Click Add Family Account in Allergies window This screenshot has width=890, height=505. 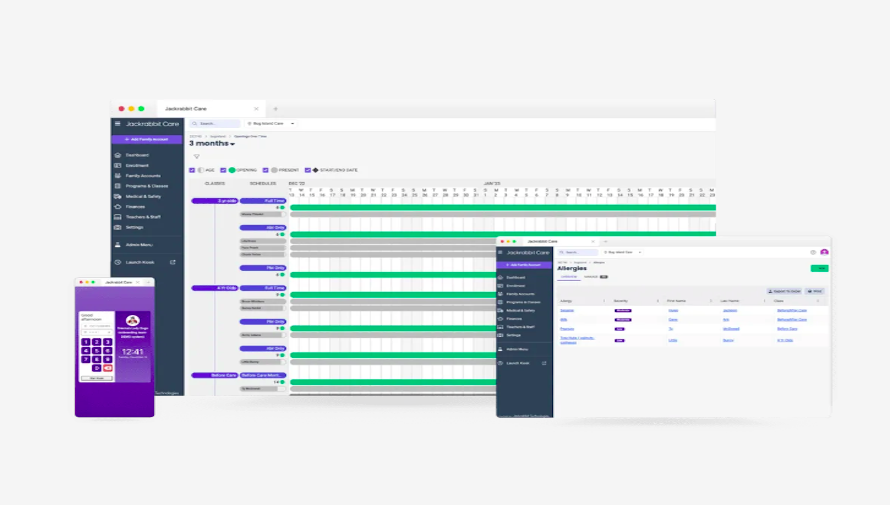click(524, 265)
